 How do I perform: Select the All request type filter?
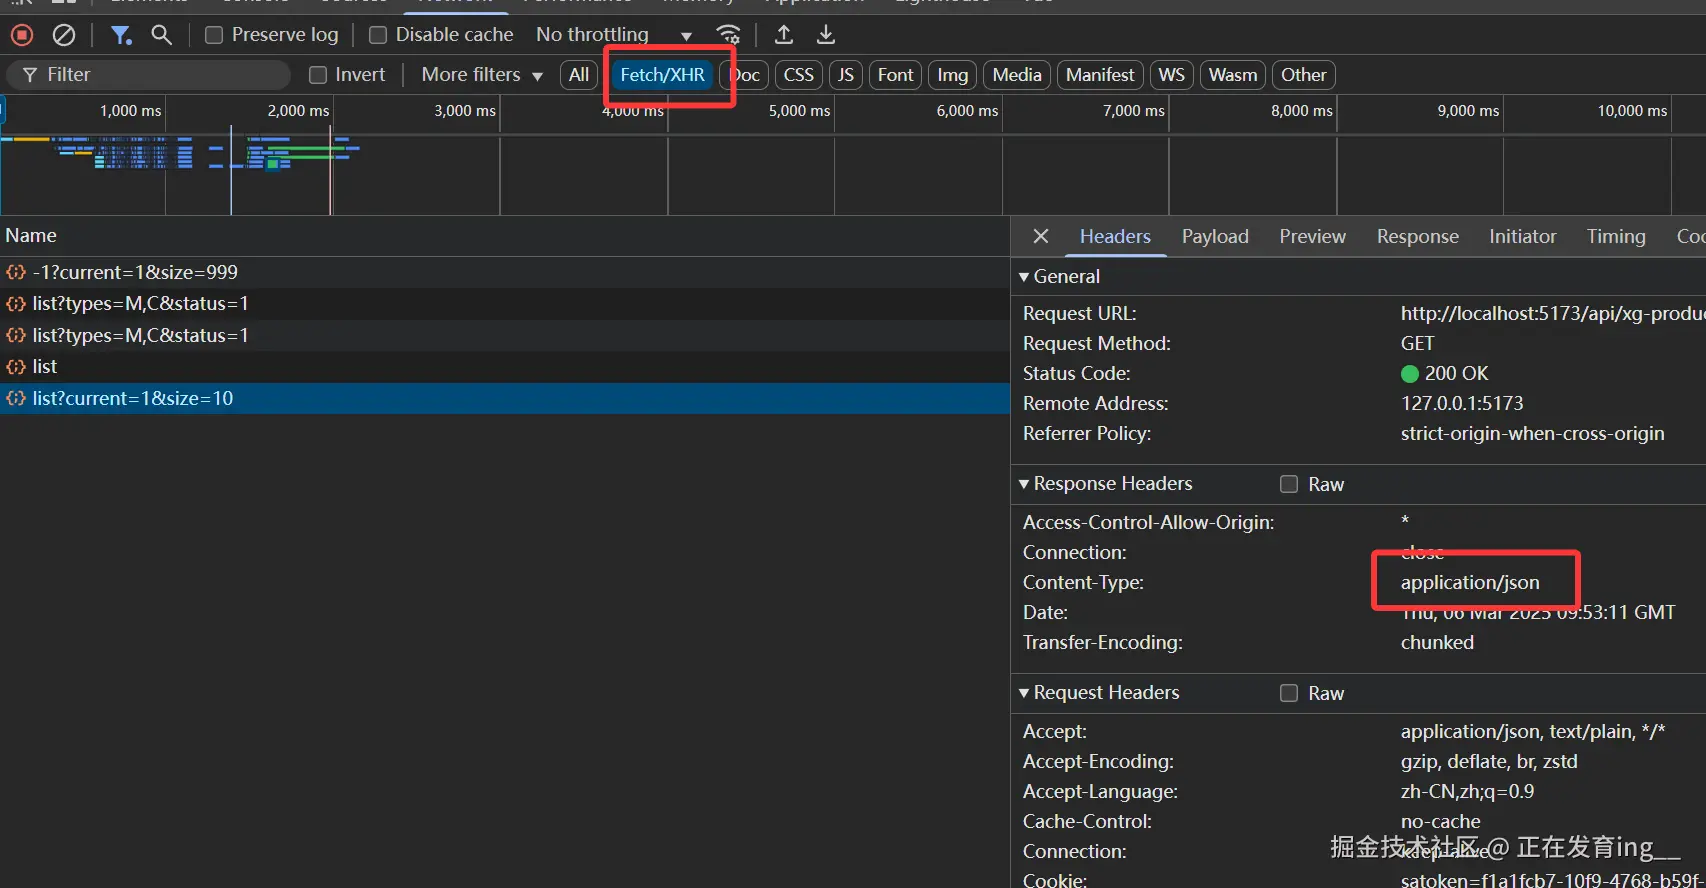579,75
